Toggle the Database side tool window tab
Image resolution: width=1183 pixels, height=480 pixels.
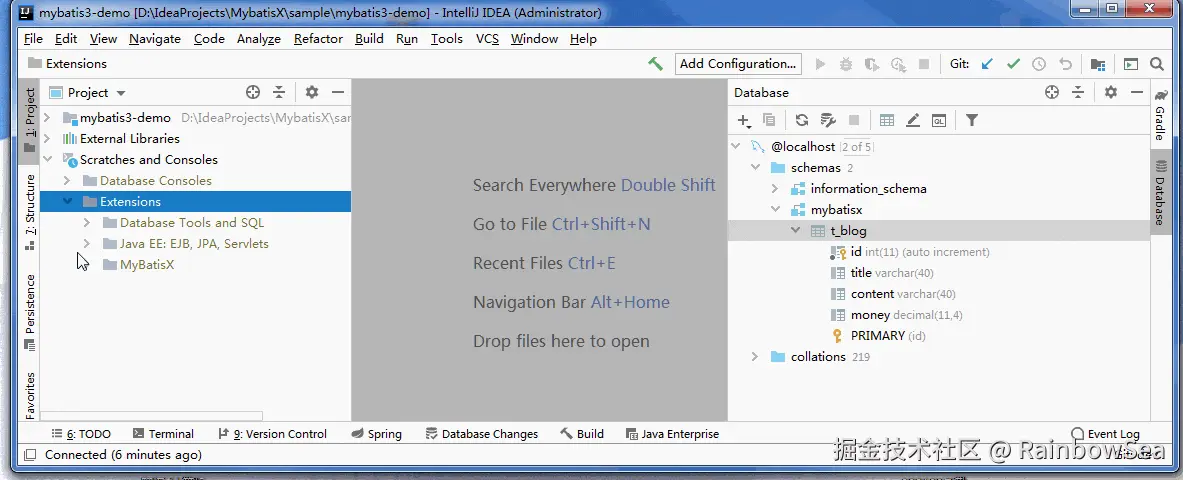1160,192
